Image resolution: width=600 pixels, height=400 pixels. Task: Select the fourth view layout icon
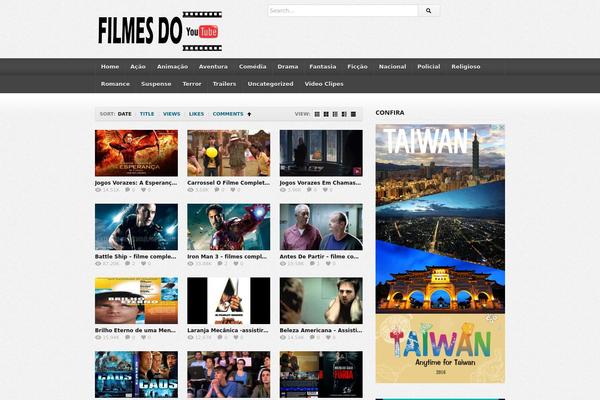(344, 114)
